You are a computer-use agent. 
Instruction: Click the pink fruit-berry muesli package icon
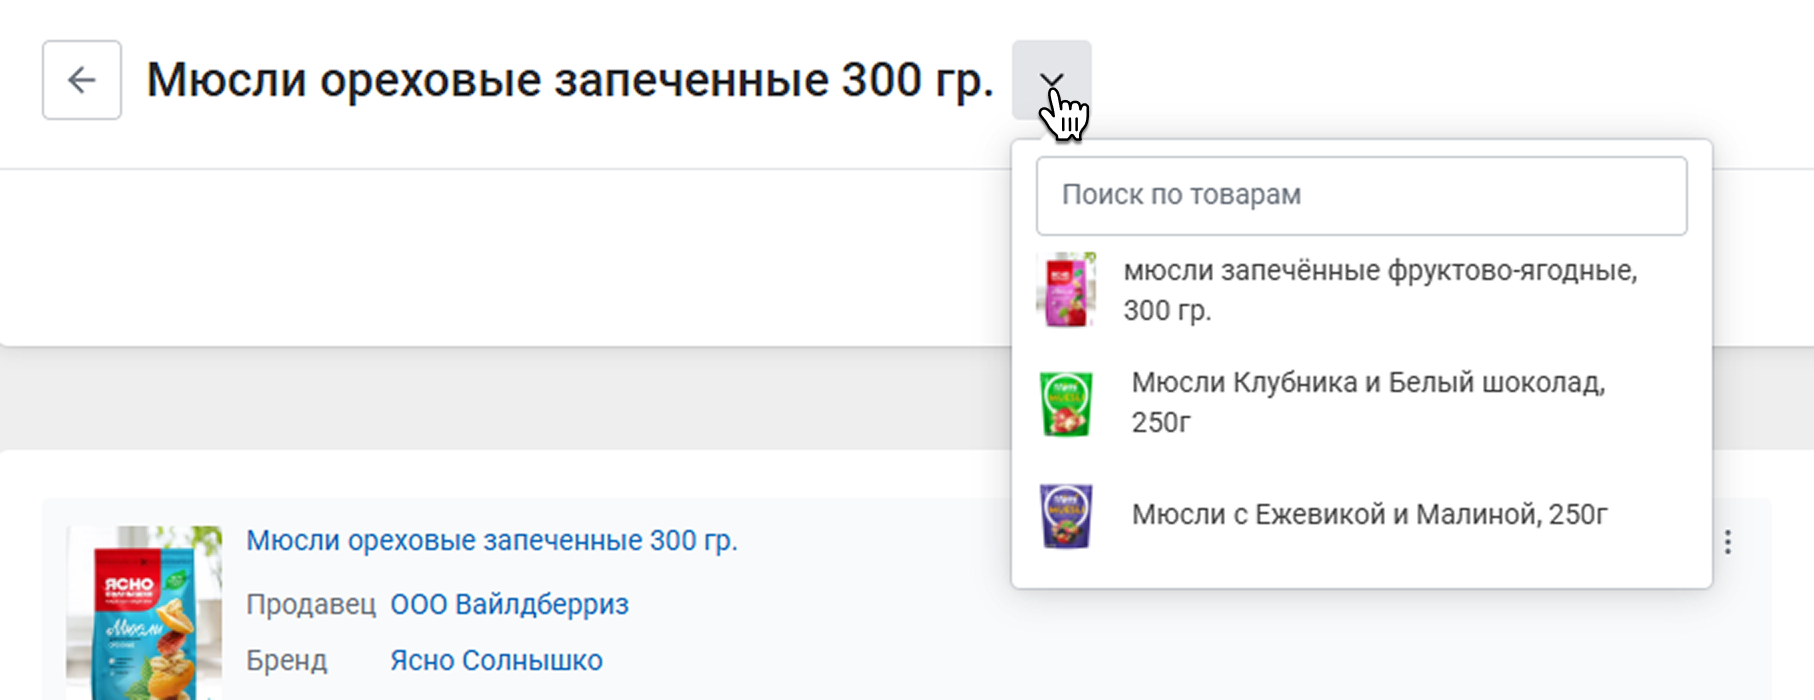(1066, 290)
